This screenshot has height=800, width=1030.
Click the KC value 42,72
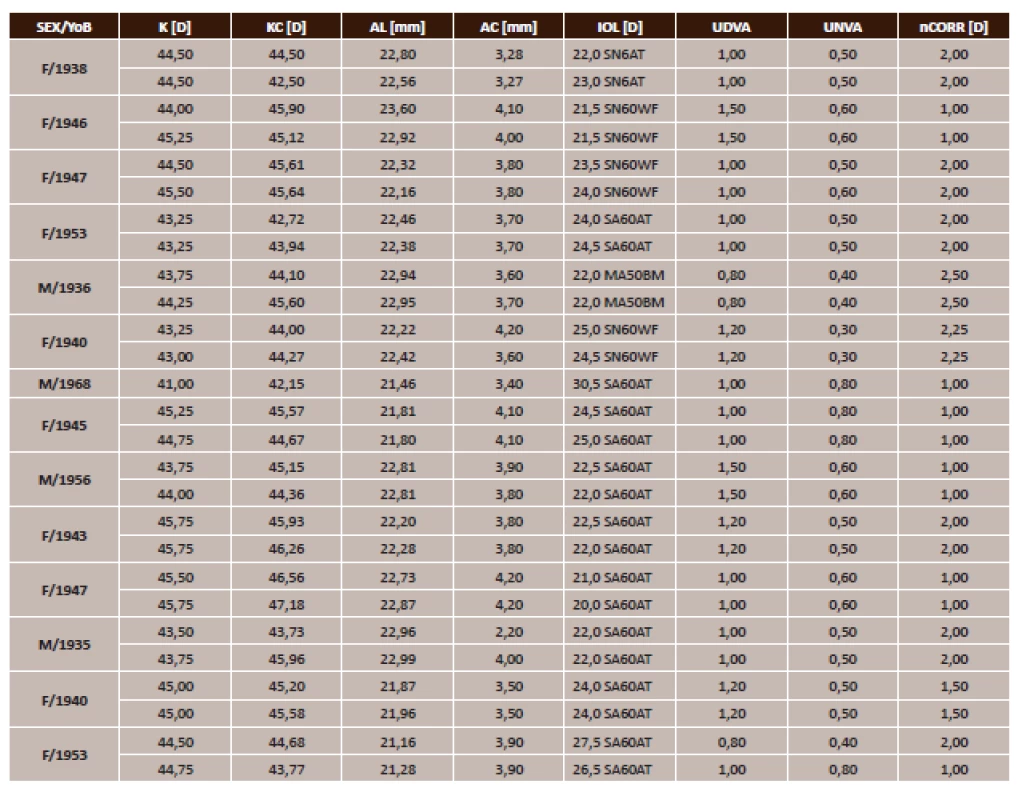(x=286, y=219)
